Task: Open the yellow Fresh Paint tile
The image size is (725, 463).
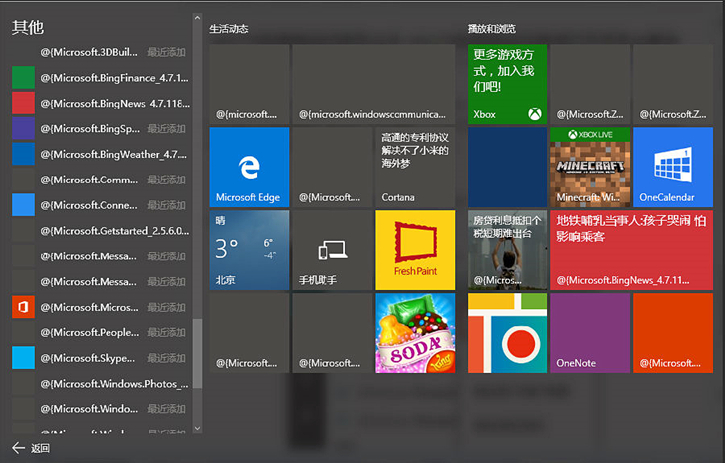Action: pyautogui.click(x=415, y=249)
